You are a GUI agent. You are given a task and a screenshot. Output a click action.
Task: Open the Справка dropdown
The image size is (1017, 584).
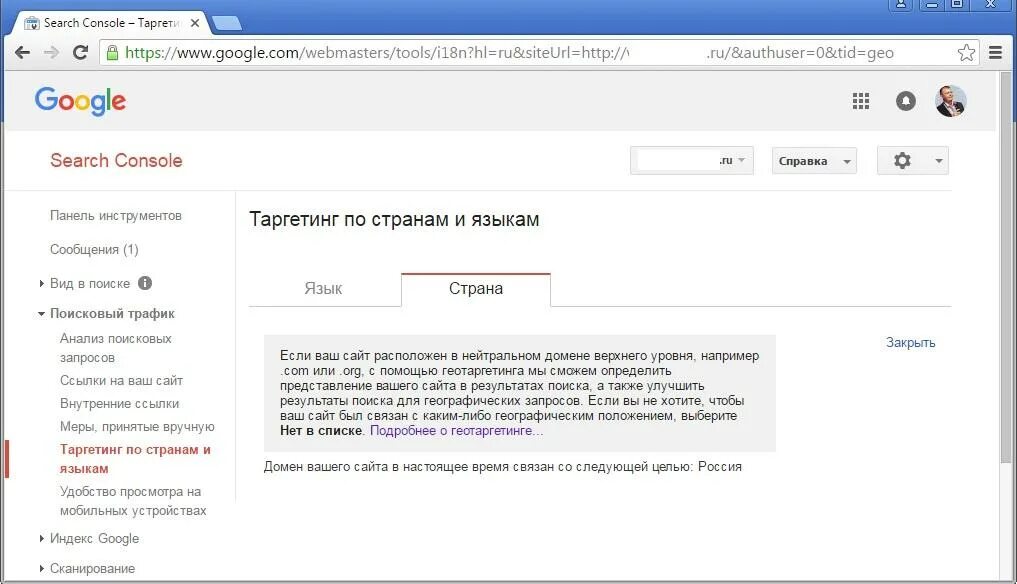[x=814, y=161]
